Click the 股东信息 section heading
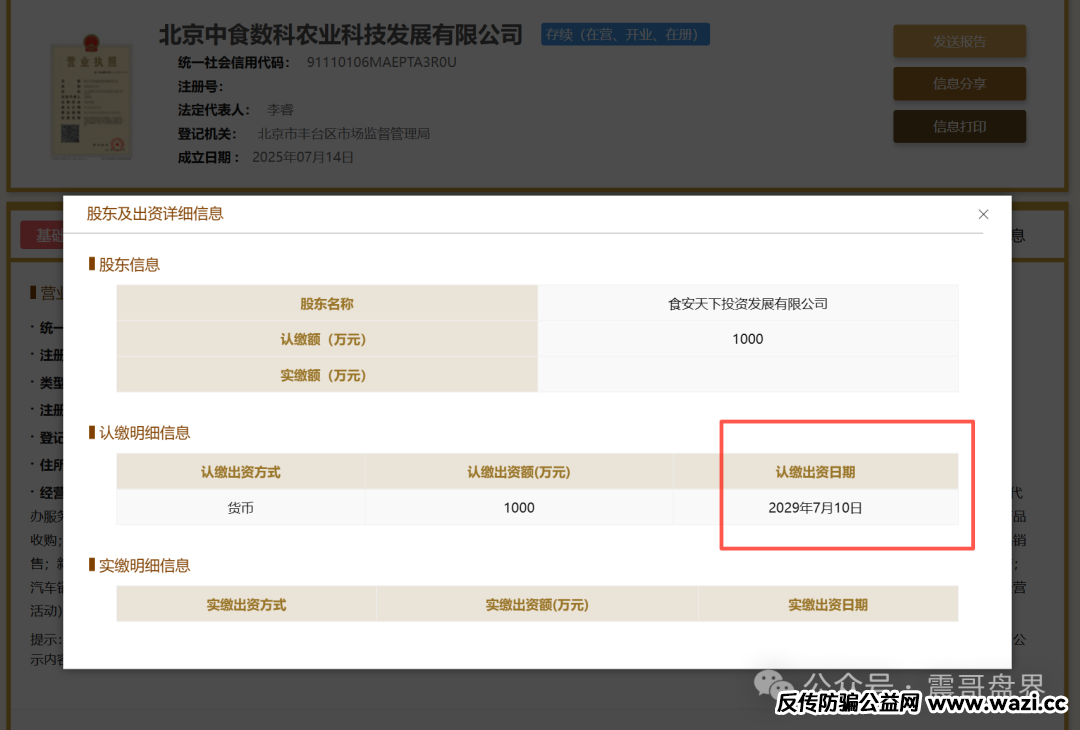The height and width of the screenshot is (730, 1080). [129, 265]
